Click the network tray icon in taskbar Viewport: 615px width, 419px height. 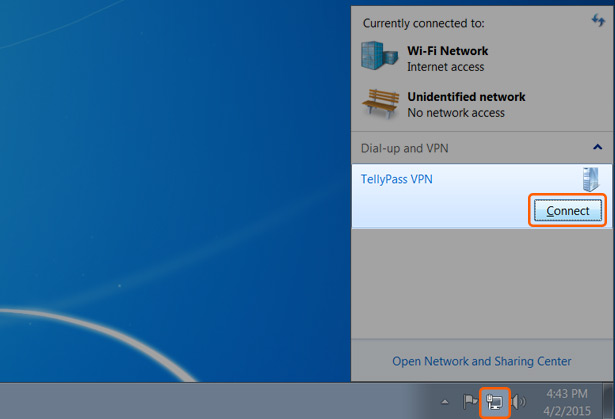click(x=495, y=402)
